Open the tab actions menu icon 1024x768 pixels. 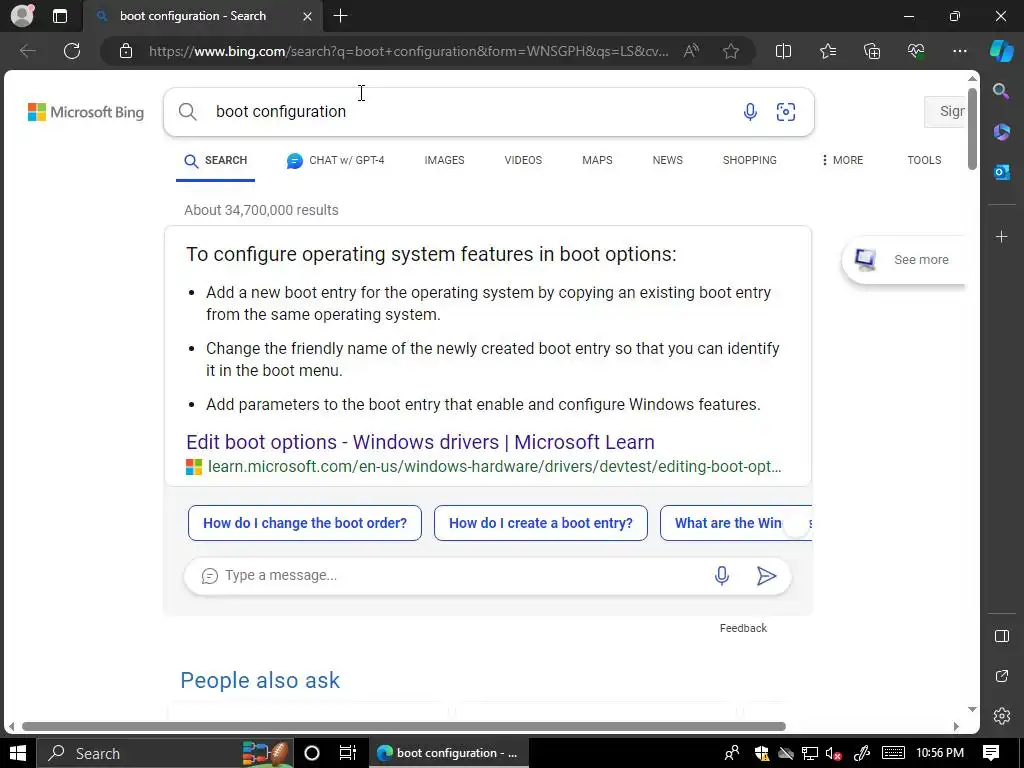(x=59, y=16)
